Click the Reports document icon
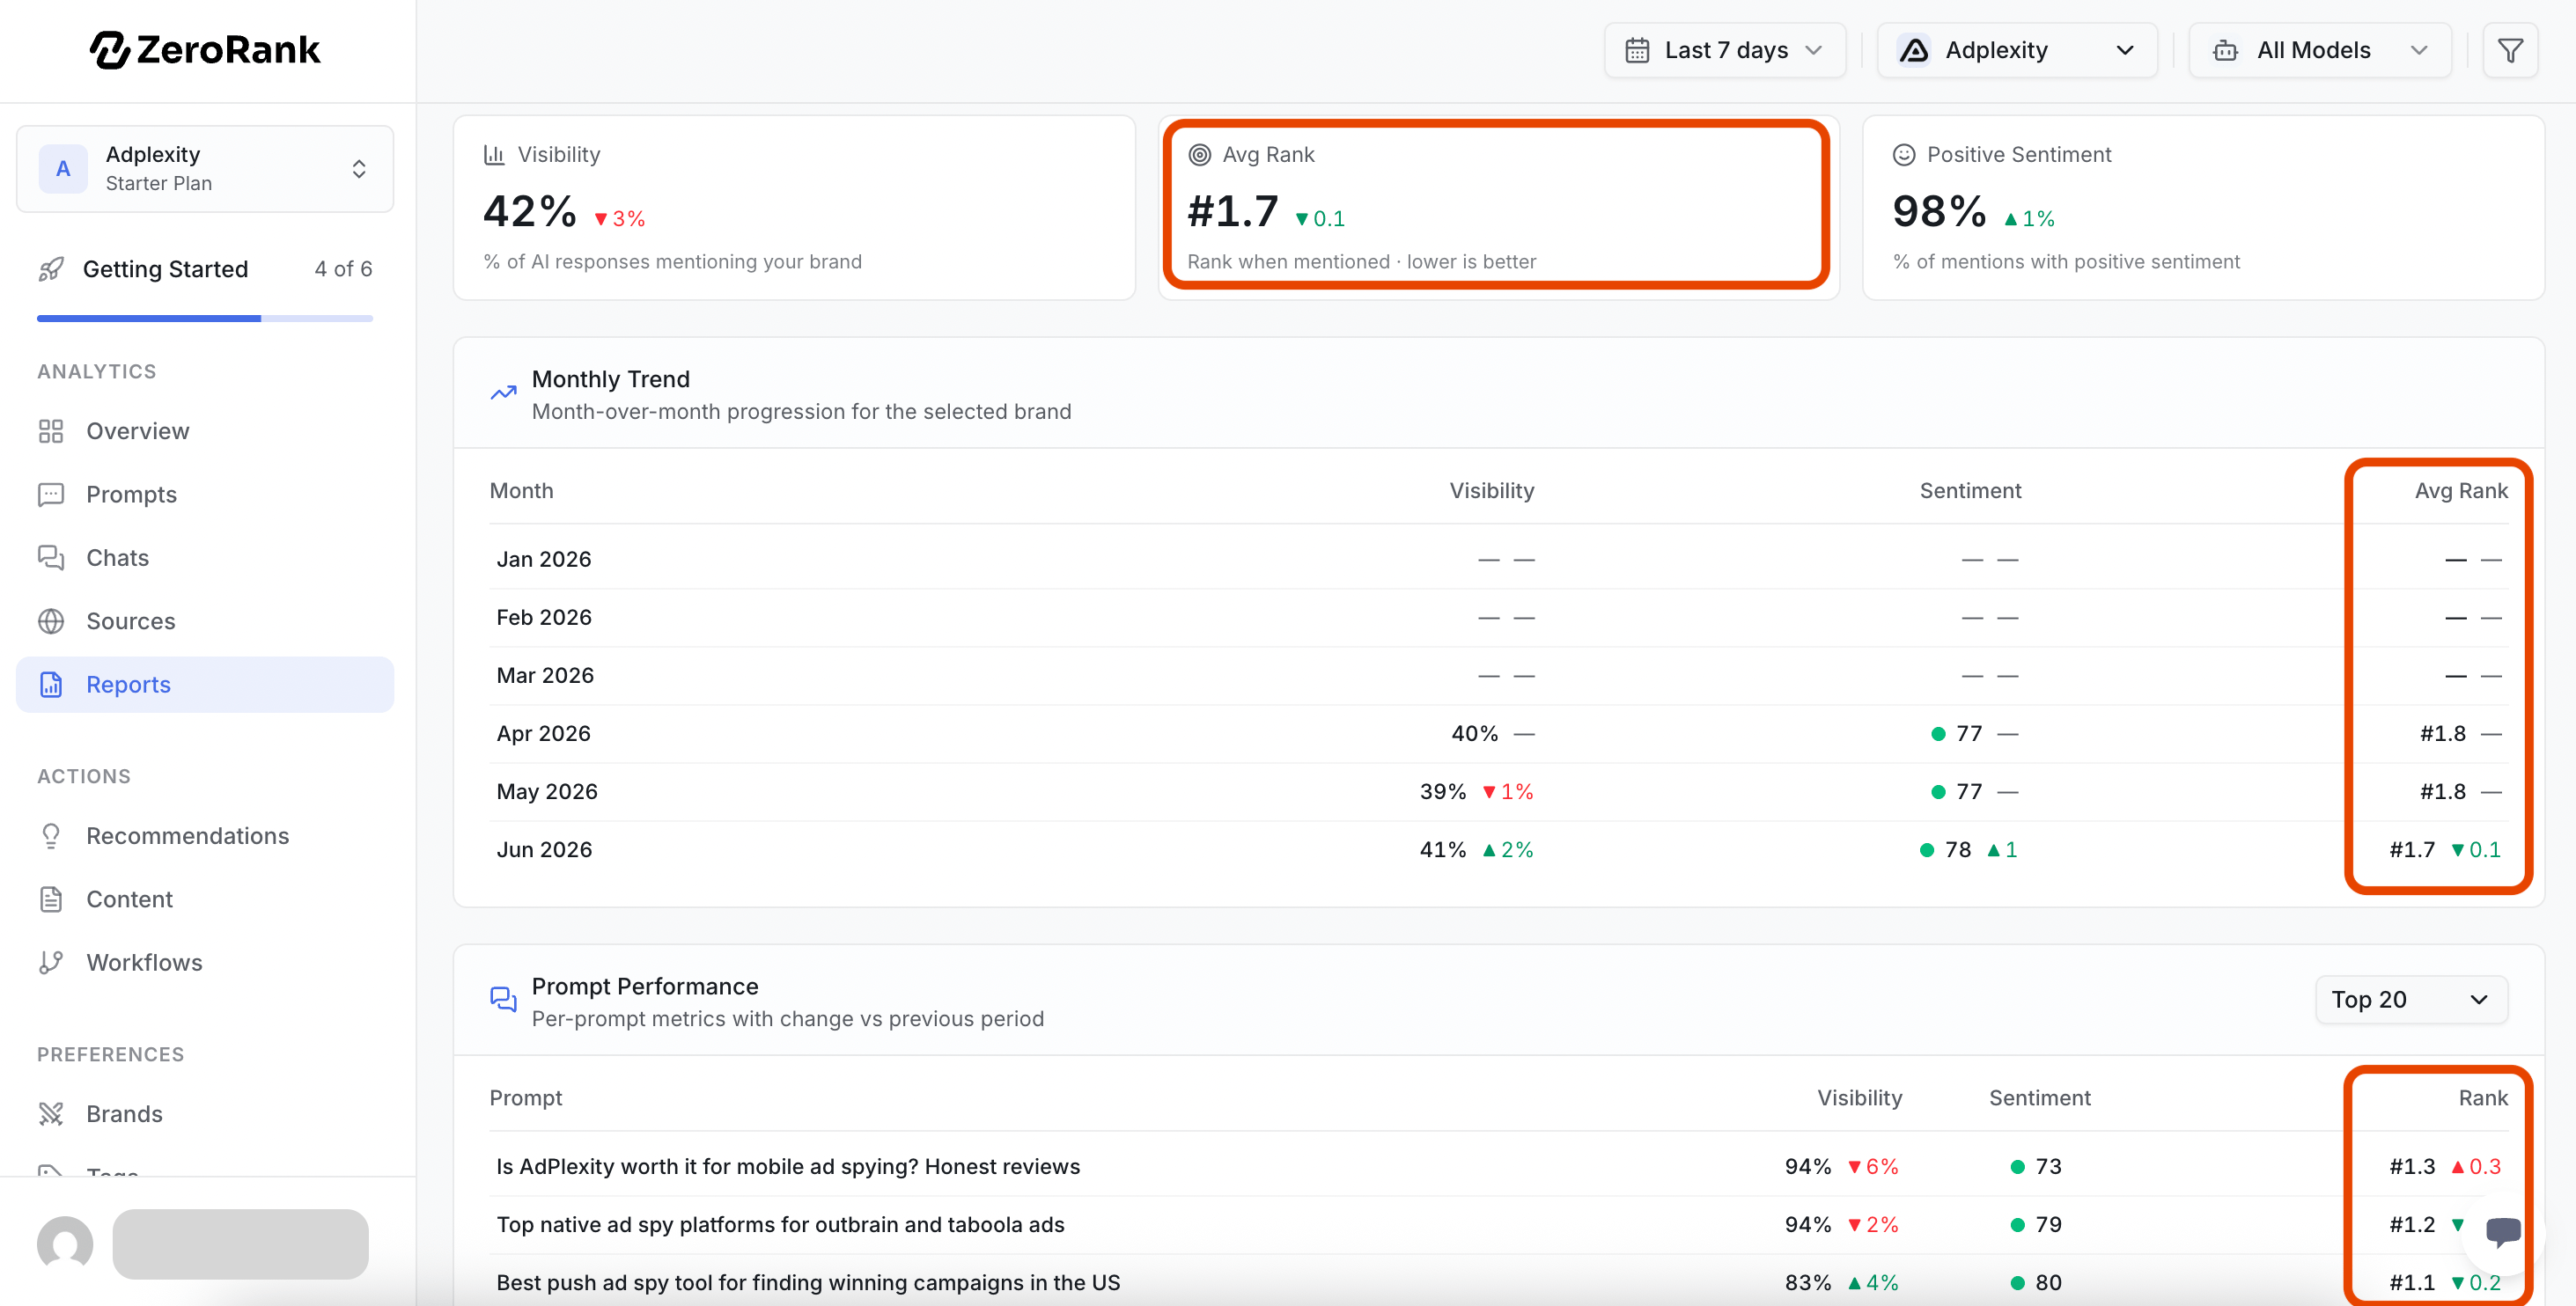2576x1306 pixels. coord(51,684)
